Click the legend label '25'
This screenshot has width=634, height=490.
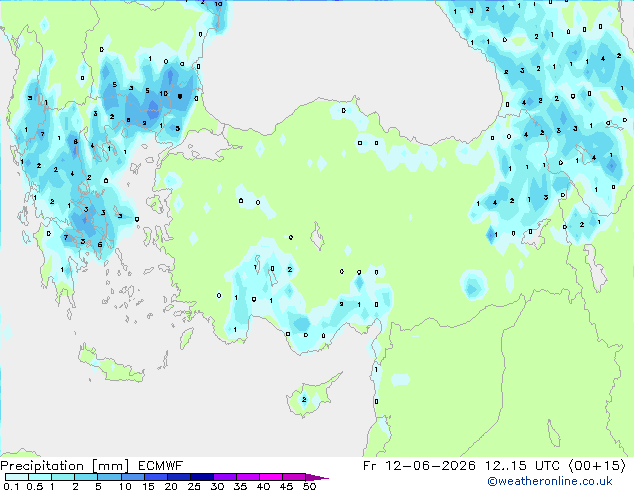tap(194, 486)
